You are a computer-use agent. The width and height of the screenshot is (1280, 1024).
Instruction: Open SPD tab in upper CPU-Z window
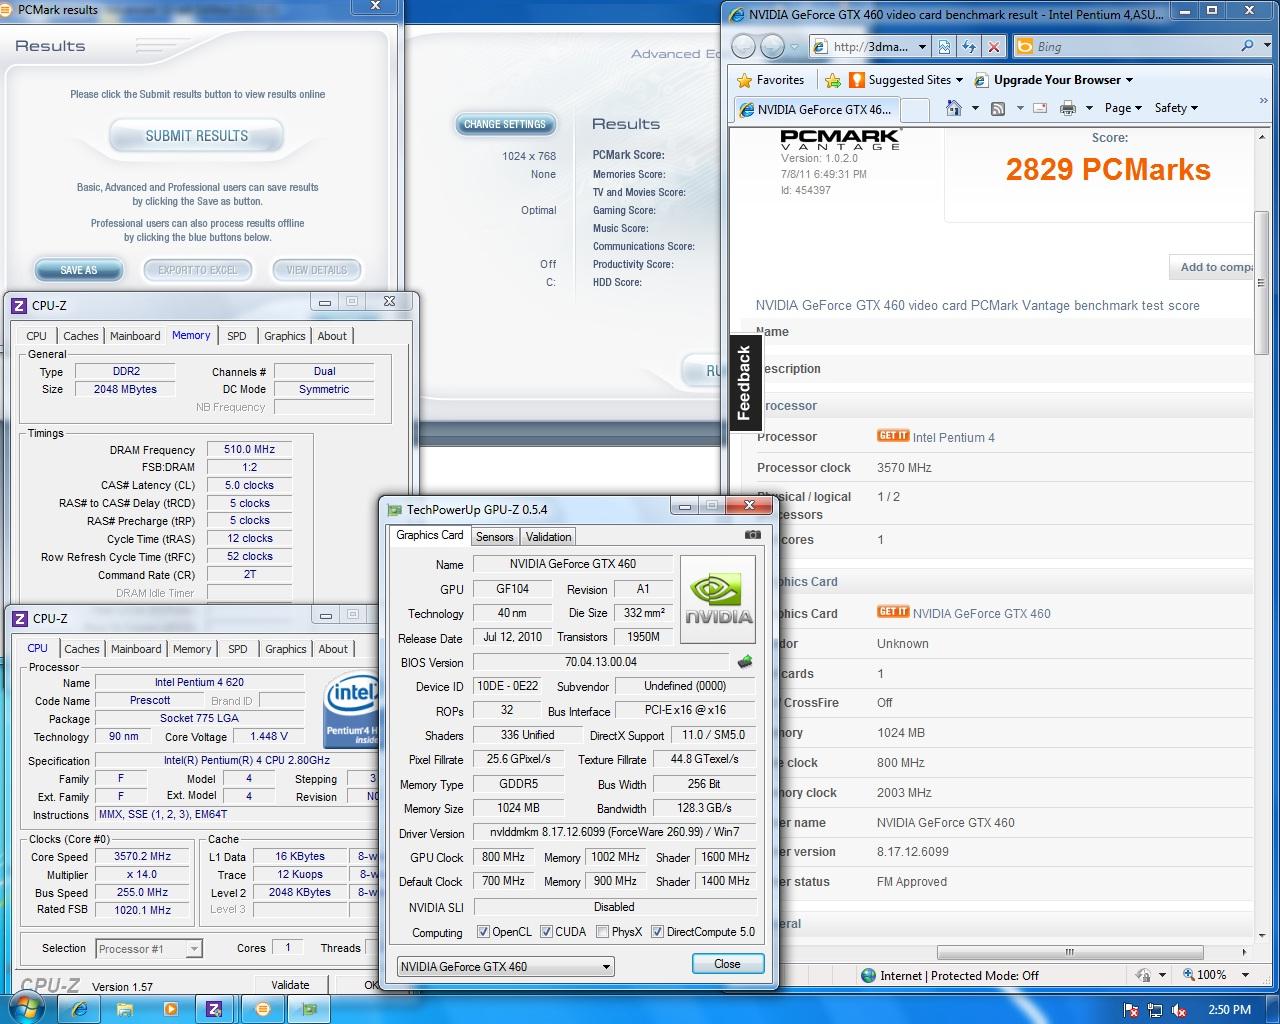(x=236, y=336)
